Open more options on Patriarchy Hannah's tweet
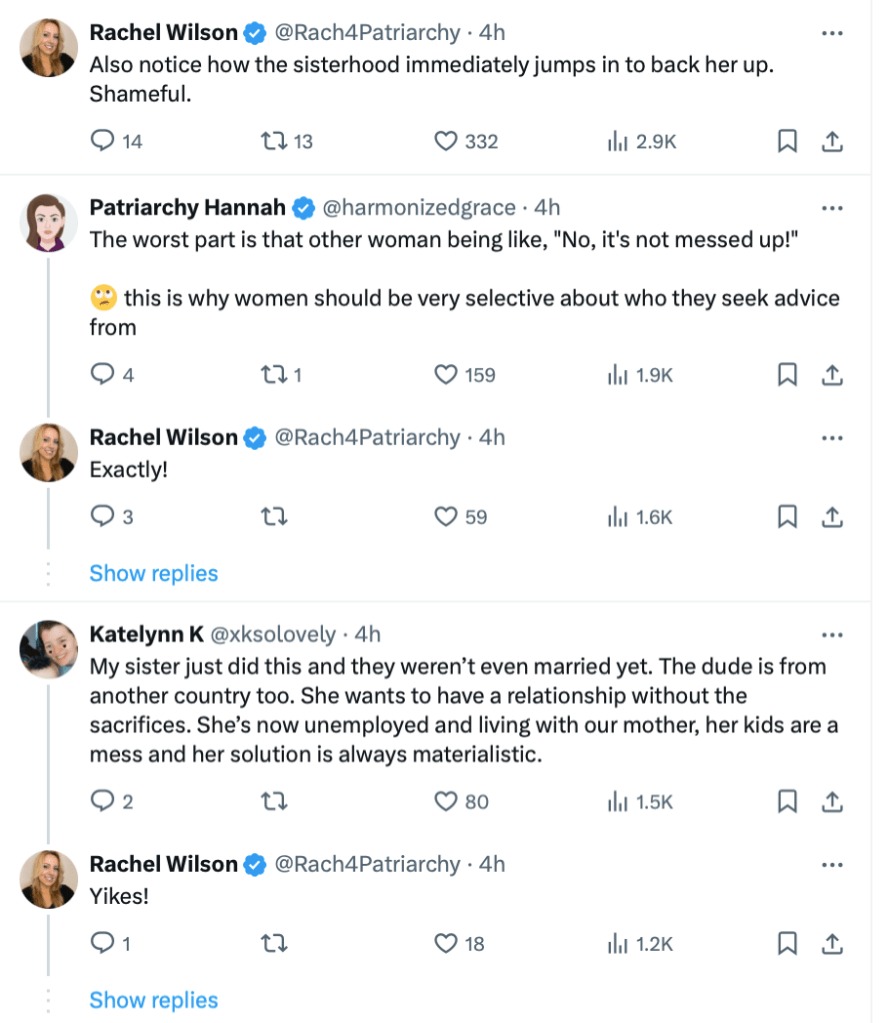888x1023 pixels. pyautogui.click(x=831, y=208)
